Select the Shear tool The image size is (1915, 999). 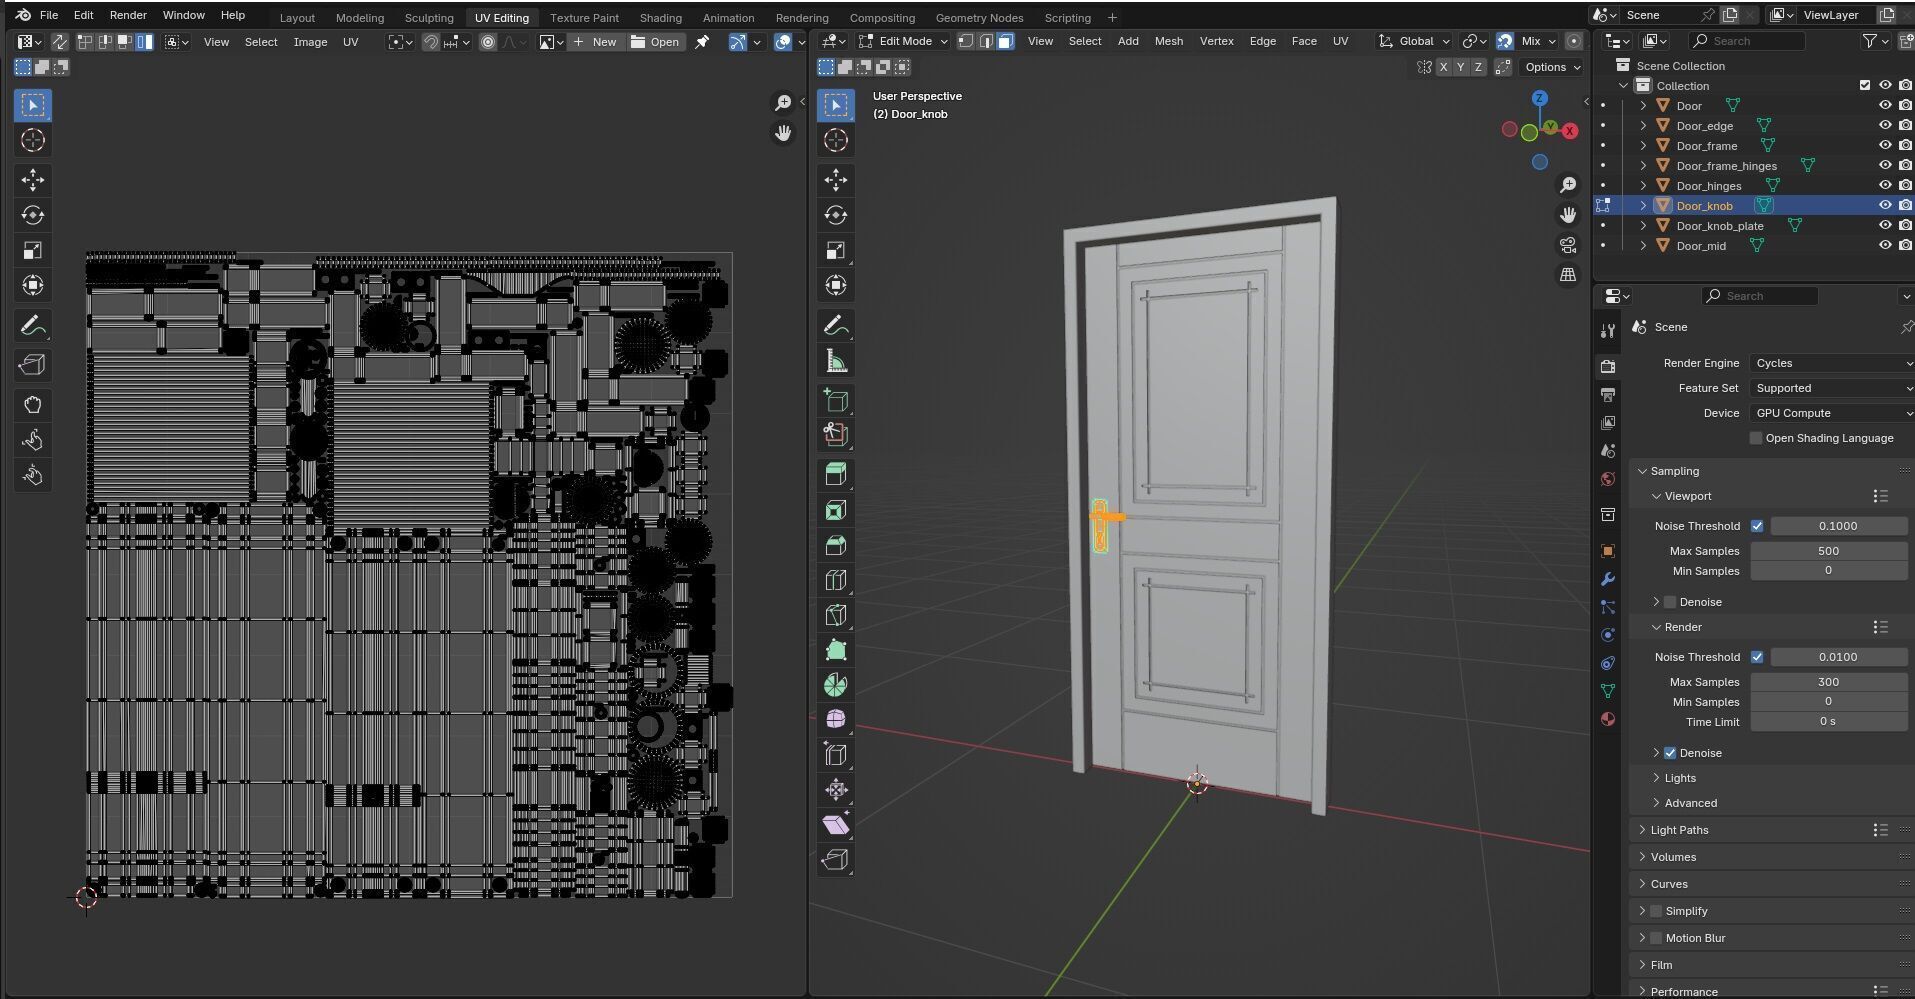(836, 825)
